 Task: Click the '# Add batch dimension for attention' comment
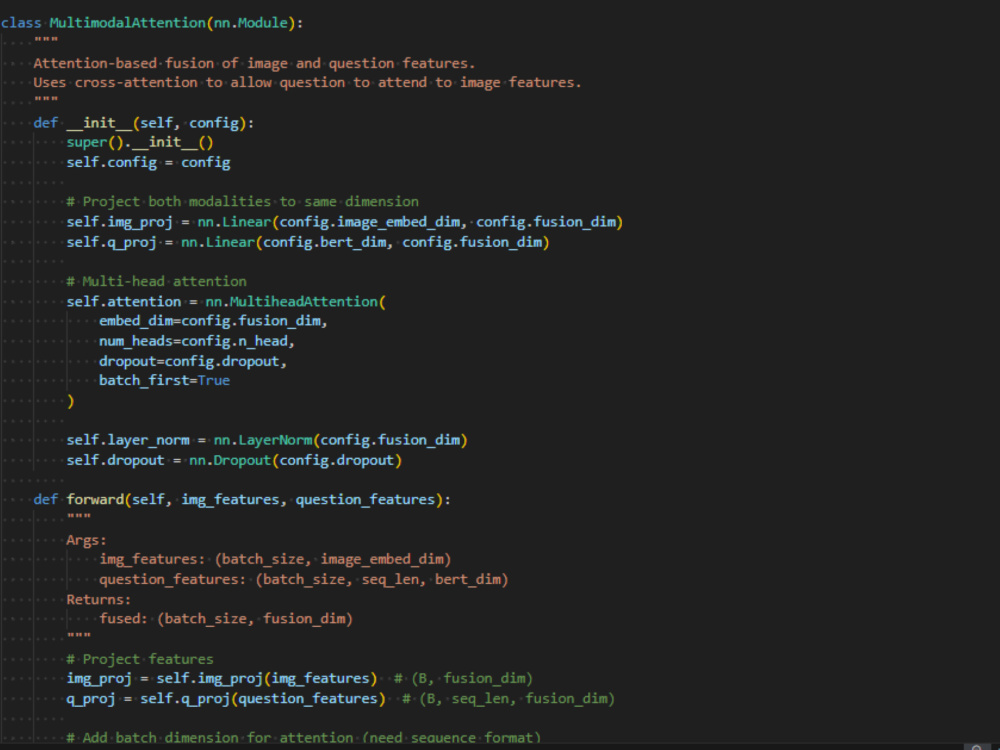304,737
